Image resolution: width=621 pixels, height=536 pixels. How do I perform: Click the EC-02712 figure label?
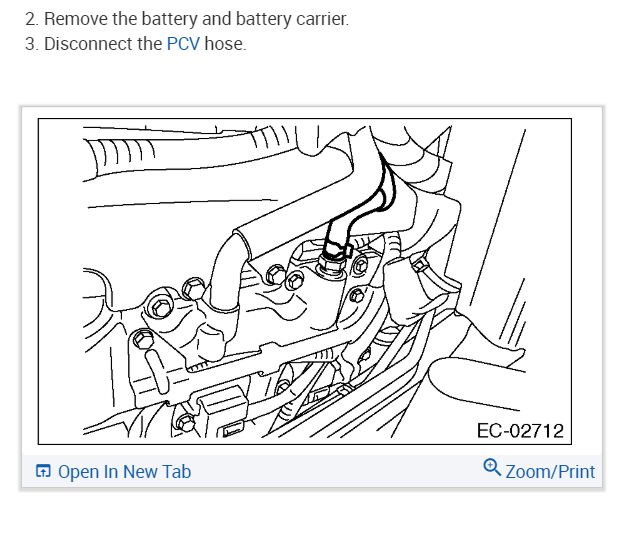(520, 431)
